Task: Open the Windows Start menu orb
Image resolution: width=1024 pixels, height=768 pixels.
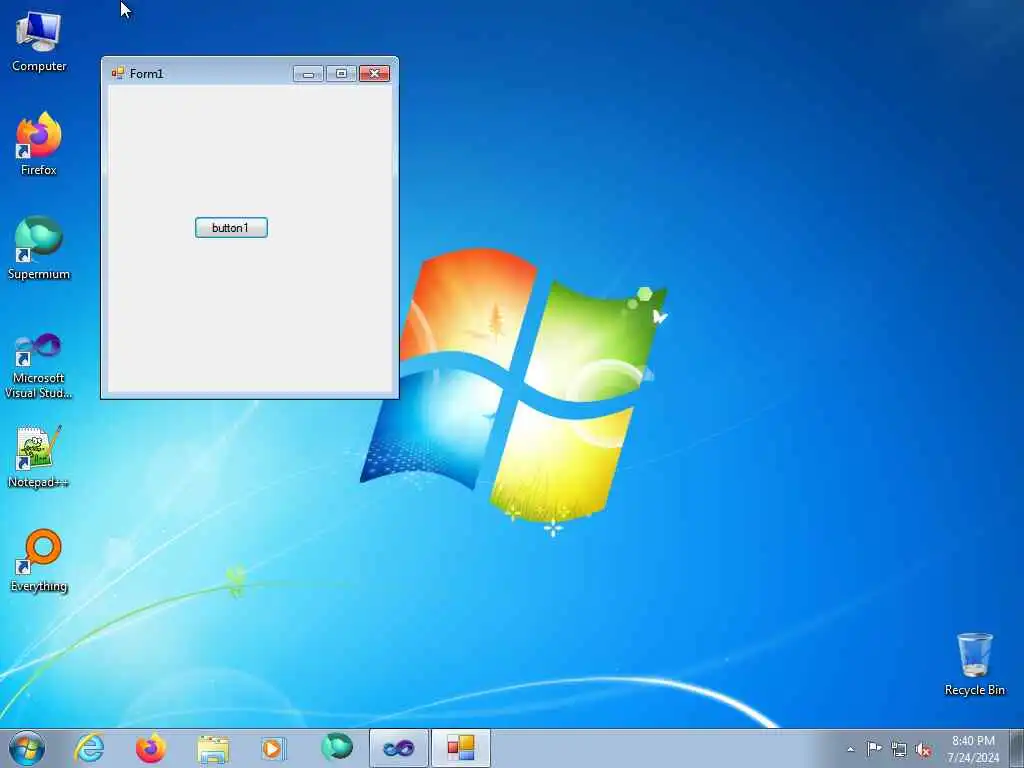Action: [27, 748]
